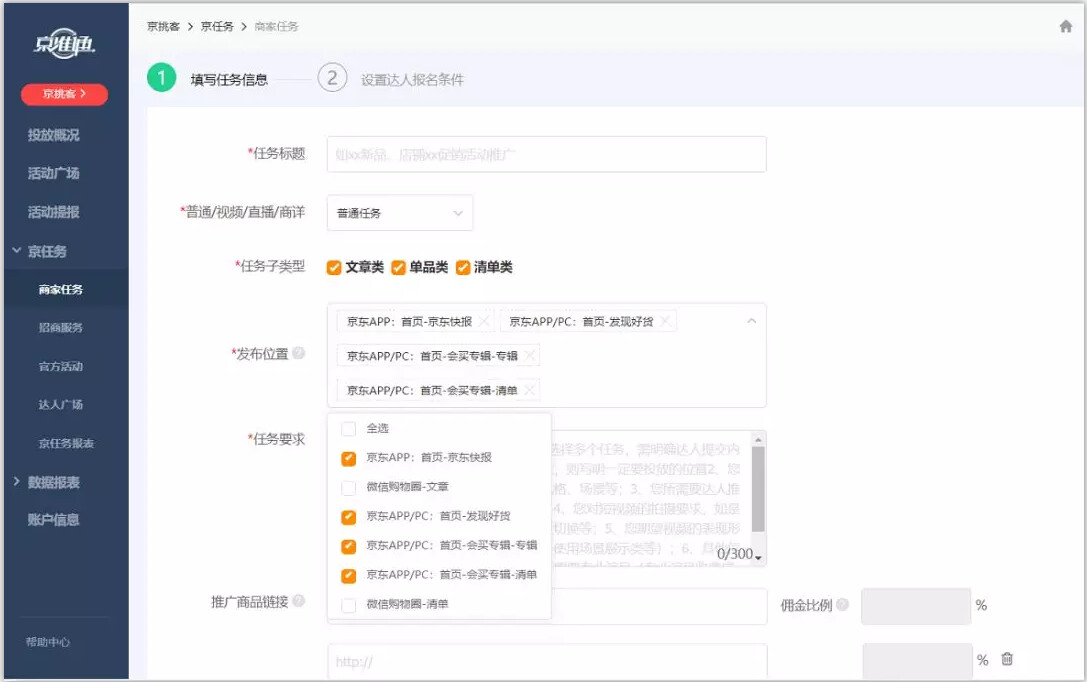Expand the 数据报表 sidebar section
This screenshot has width=1087, height=682.
coord(17,481)
